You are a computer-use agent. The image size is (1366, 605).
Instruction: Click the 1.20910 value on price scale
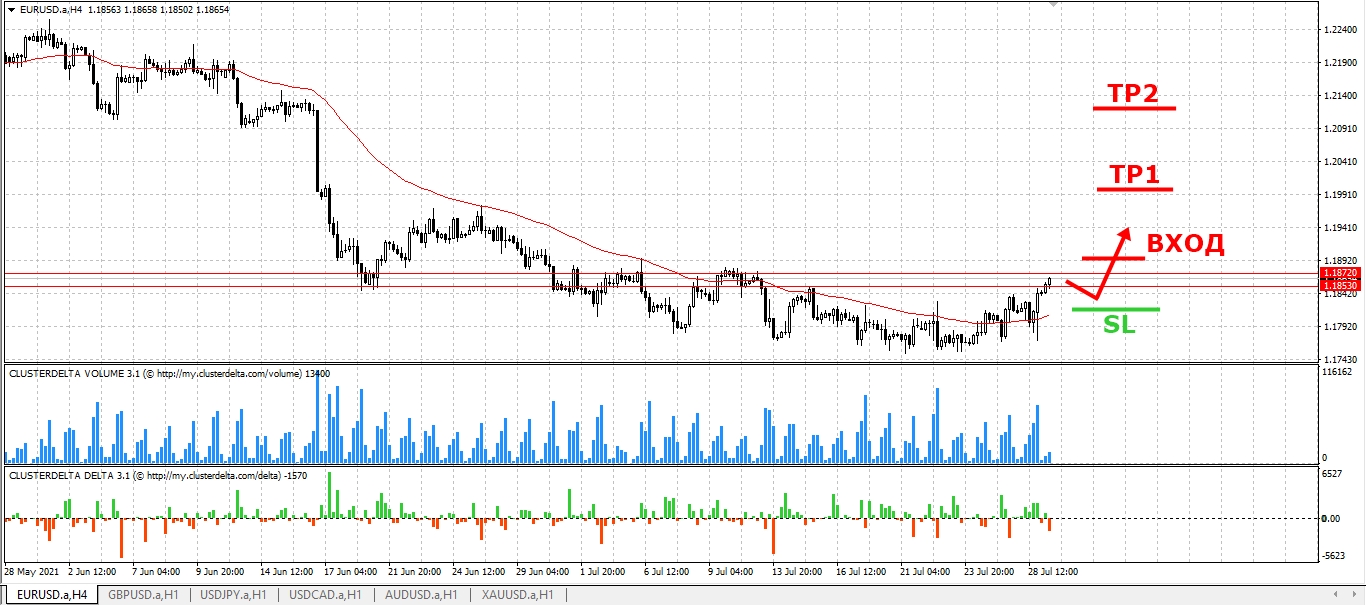point(1339,129)
